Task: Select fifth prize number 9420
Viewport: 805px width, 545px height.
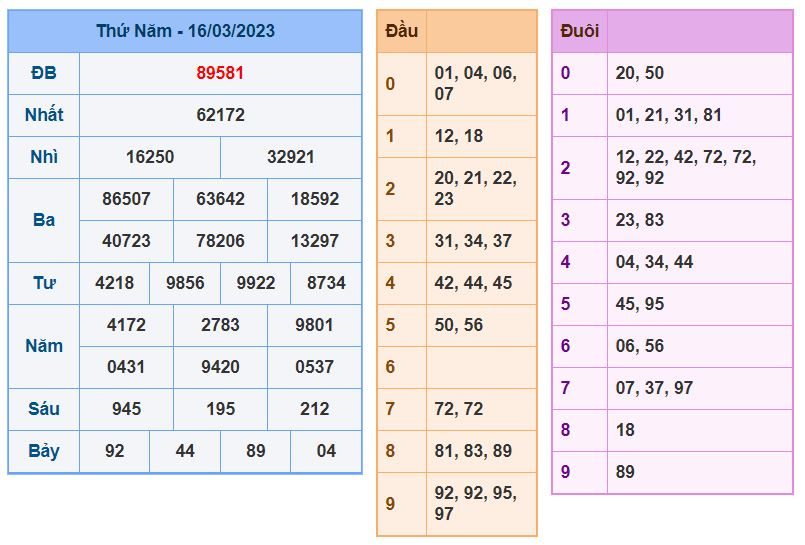Action: click(220, 367)
